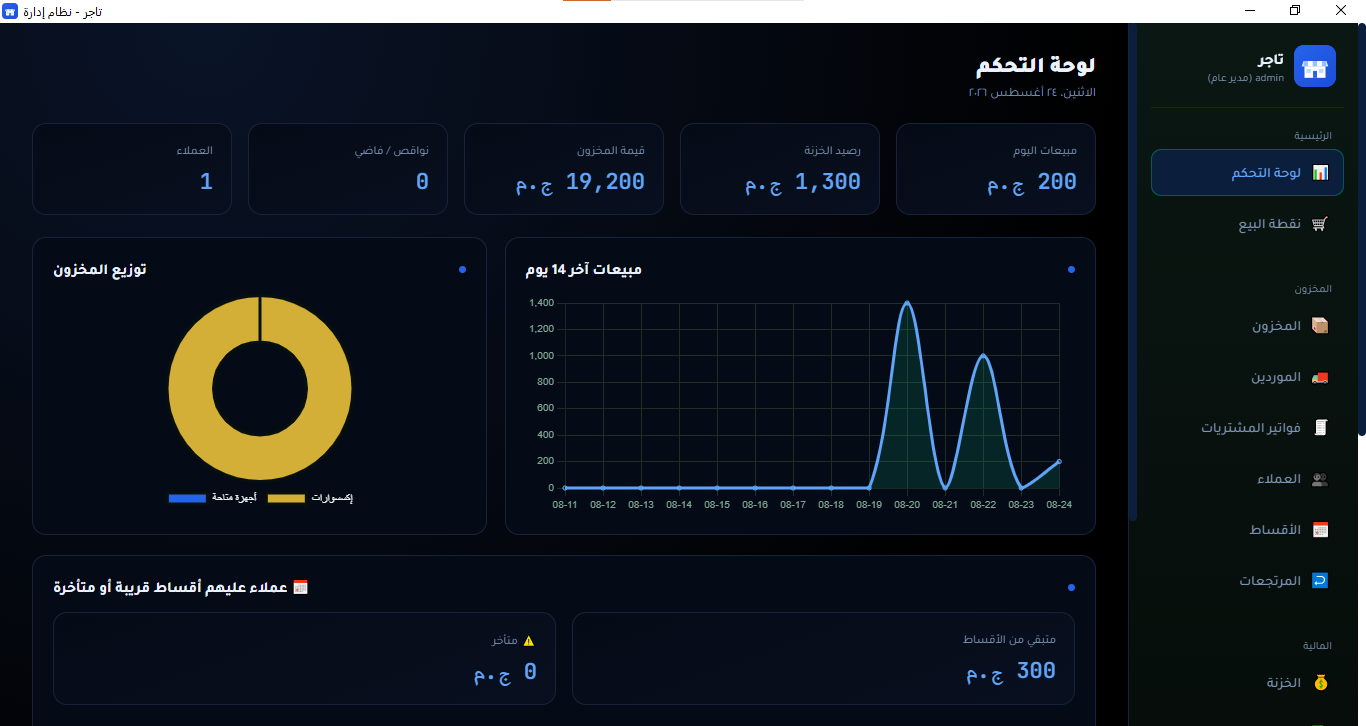This screenshot has width=1366, height=726.
Task: Click the window's right edge vertical scrollbar
Action: [x=1361, y=230]
